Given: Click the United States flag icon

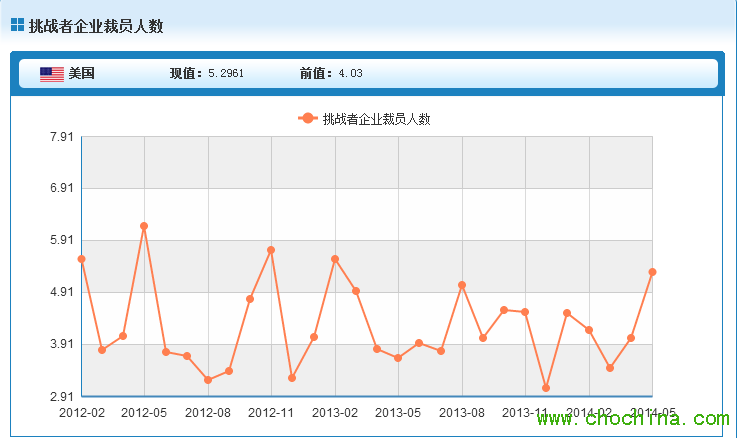Looking at the screenshot, I should click(x=52, y=74).
